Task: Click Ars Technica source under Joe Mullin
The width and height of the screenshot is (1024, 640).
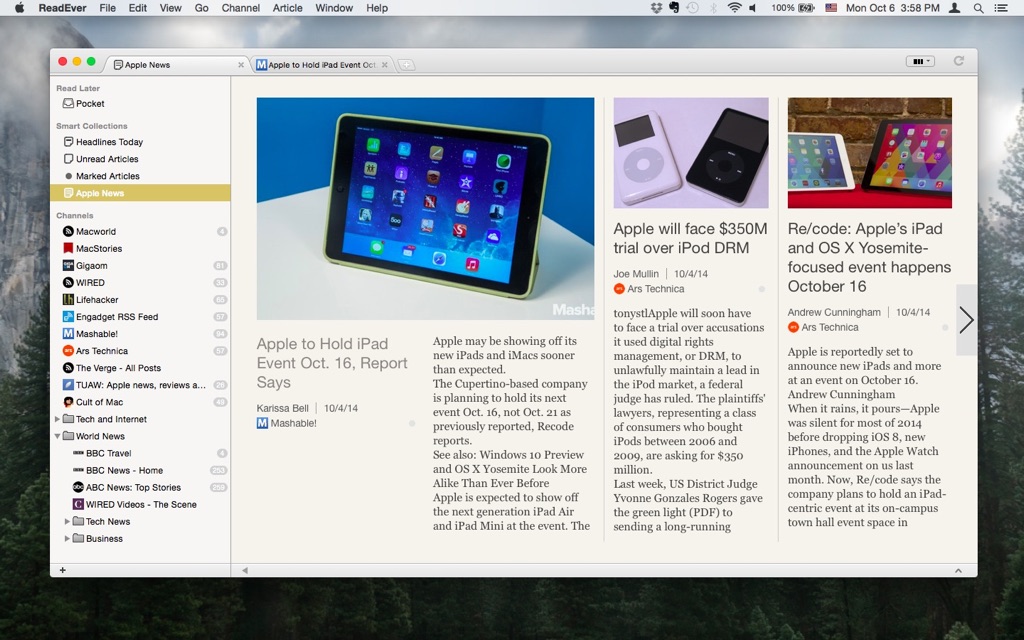Action: 649,289
